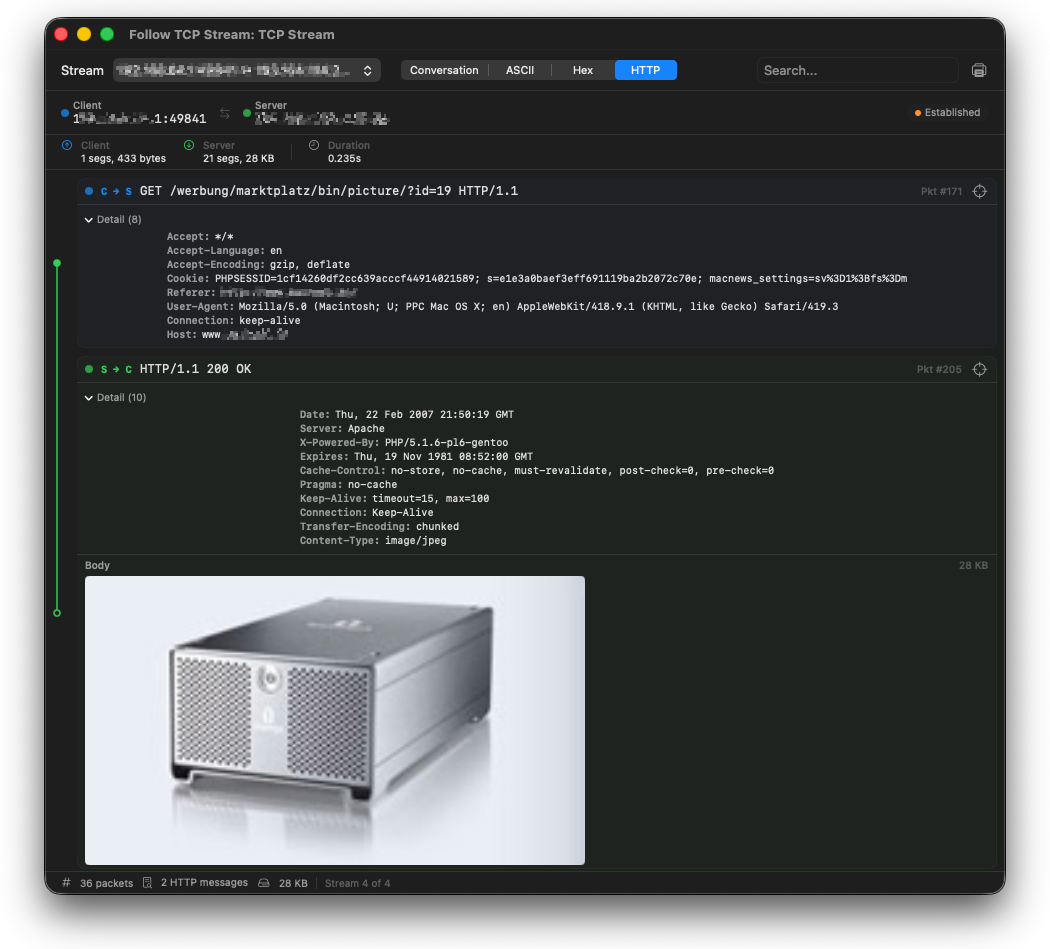Click the packets hash icon in status bar
This screenshot has height=949, width=1050.
[66, 883]
